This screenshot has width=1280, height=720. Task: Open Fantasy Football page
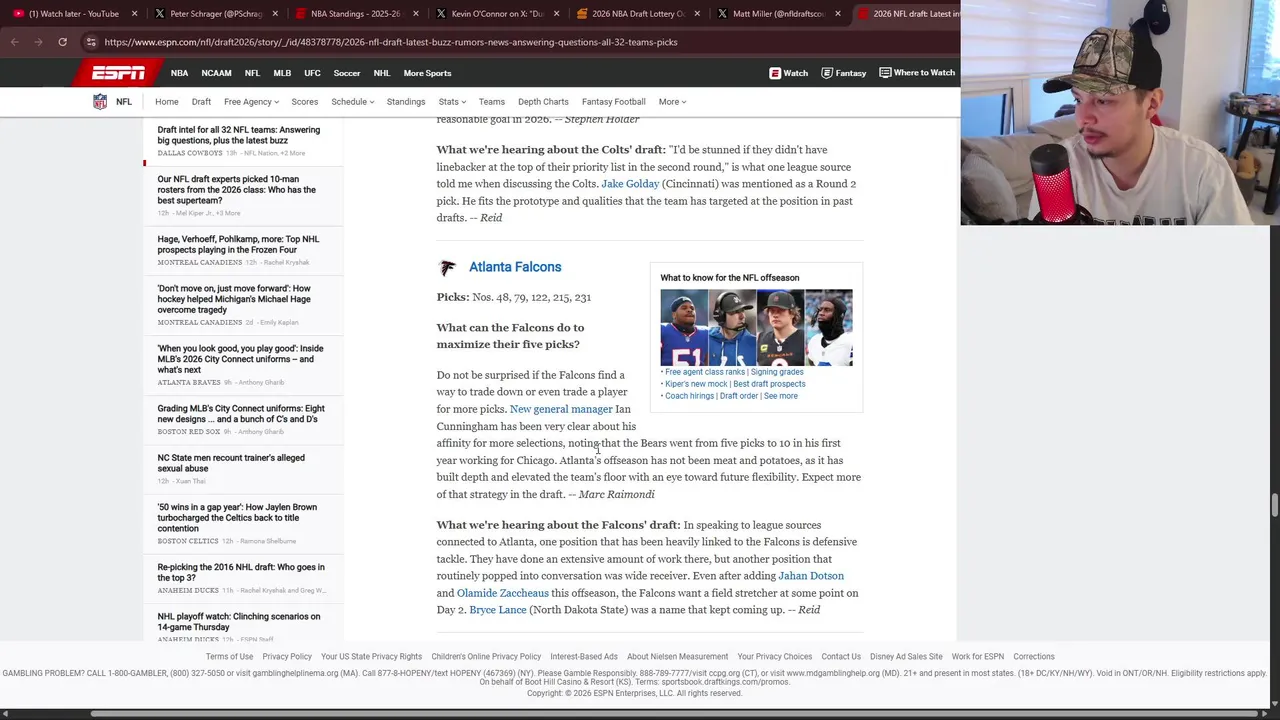point(614,102)
